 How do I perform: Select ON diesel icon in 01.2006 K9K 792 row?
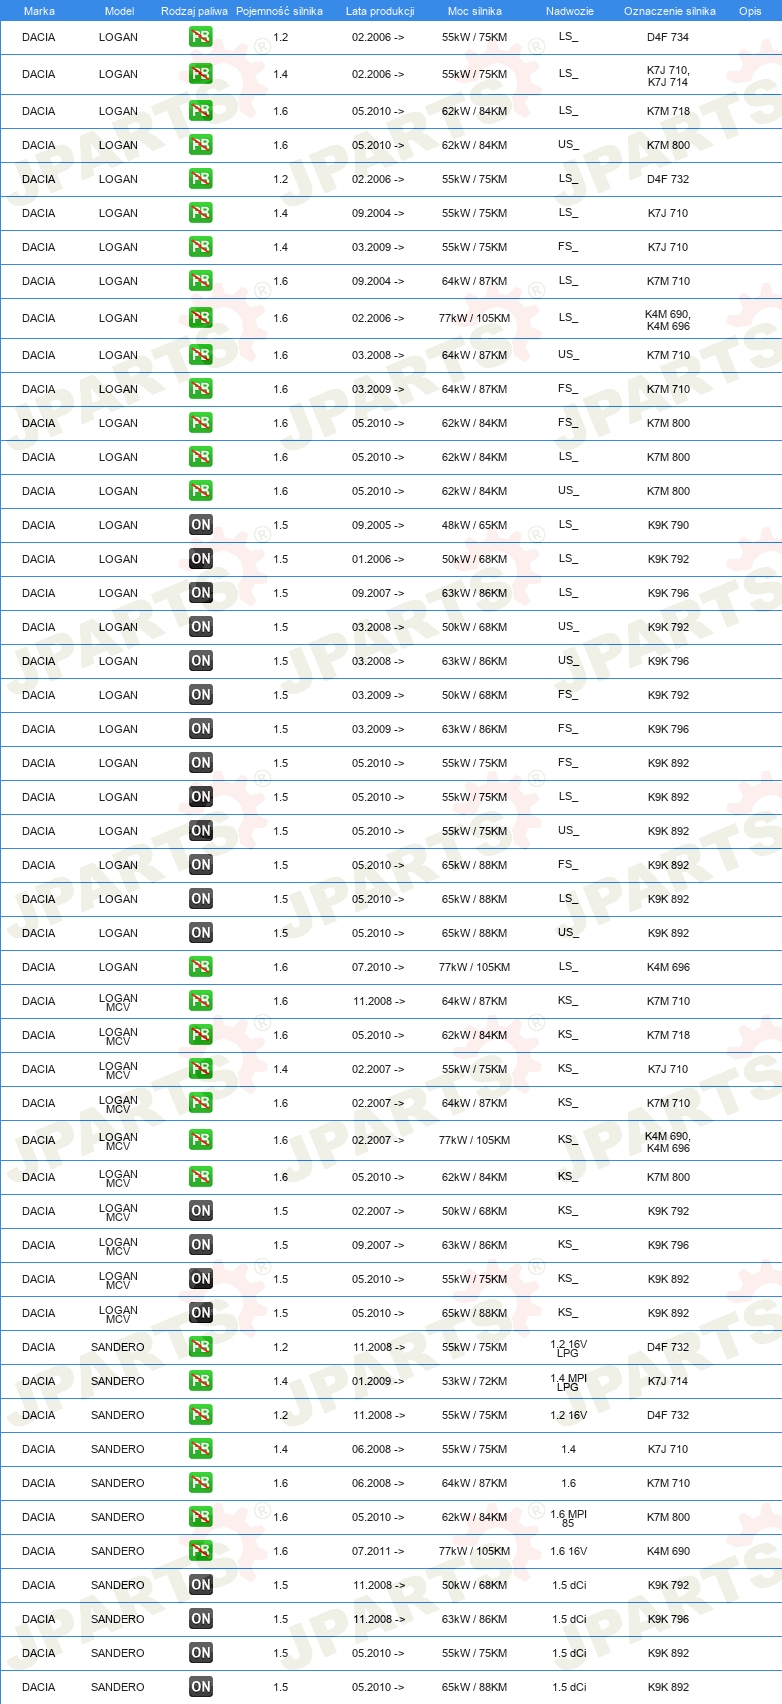point(201,559)
